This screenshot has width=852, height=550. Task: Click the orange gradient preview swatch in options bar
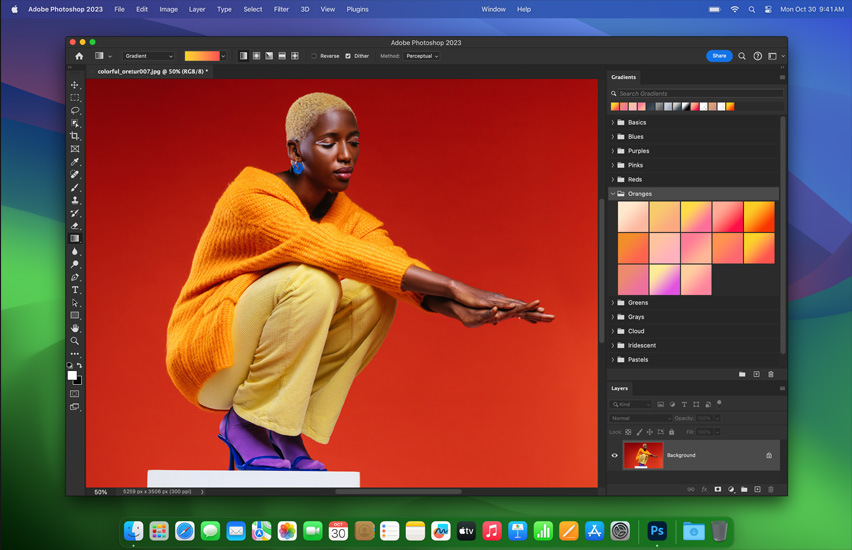click(202, 56)
